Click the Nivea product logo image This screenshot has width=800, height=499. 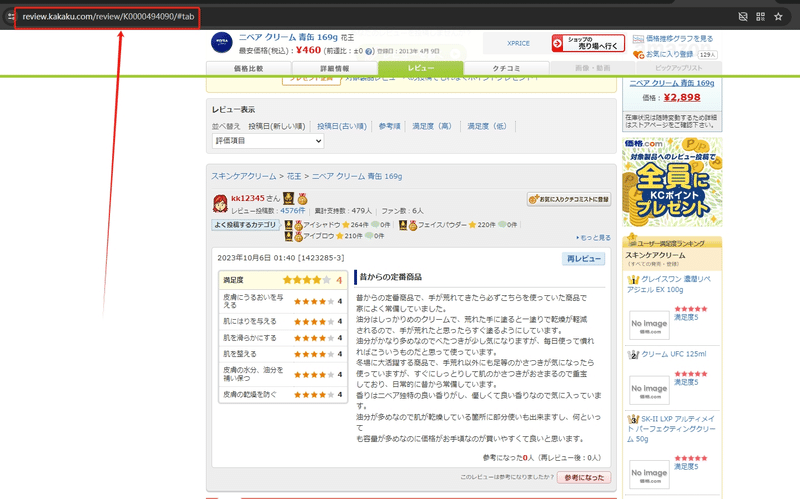[x=221, y=42]
